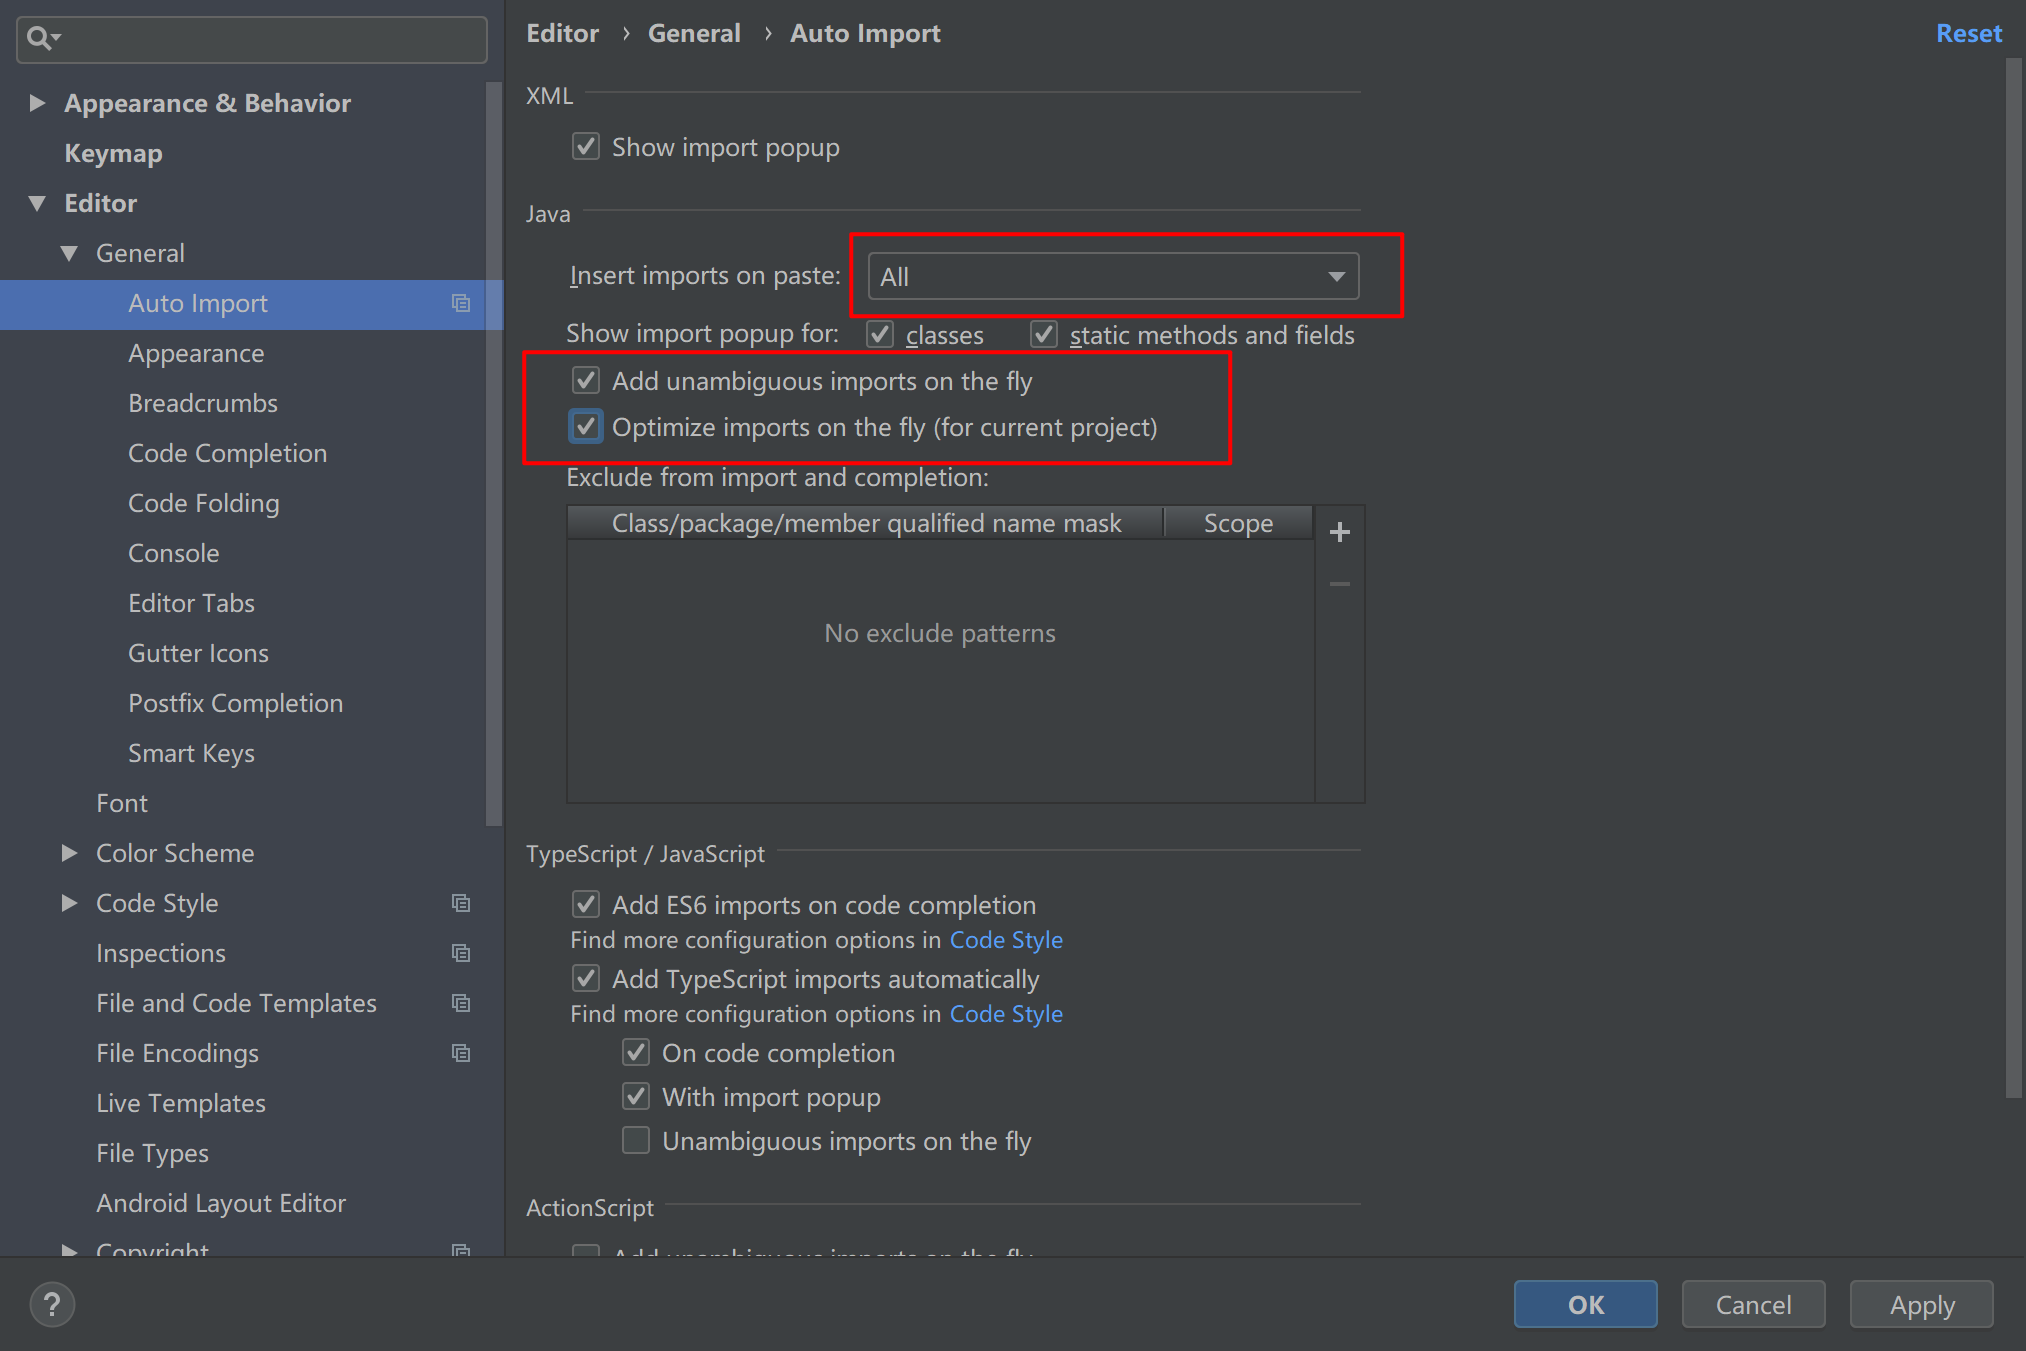Viewport: 2026px width, 1351px height.
Task: Uncheck Add unambiguous imports on the fly
Action: 586,381
